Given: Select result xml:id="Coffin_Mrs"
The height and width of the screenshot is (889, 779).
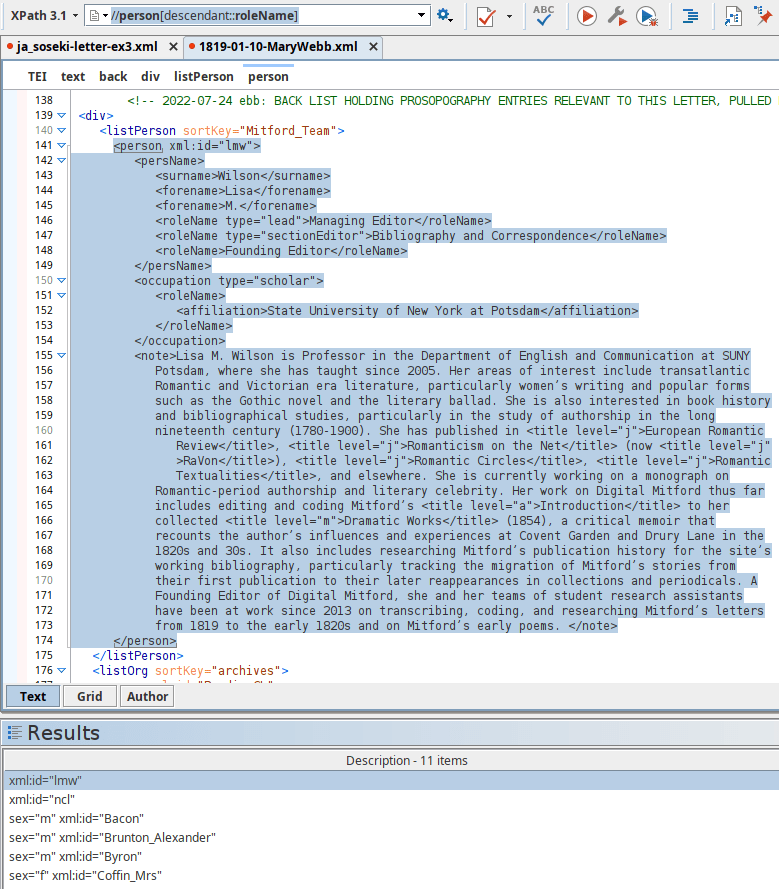Looking at the screenshot, I should pyautogui.click(x=391, y=875).
